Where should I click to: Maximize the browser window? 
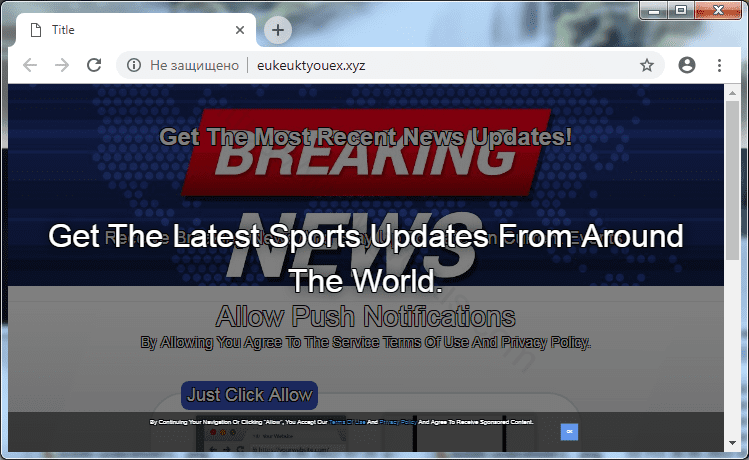[681, 10]
